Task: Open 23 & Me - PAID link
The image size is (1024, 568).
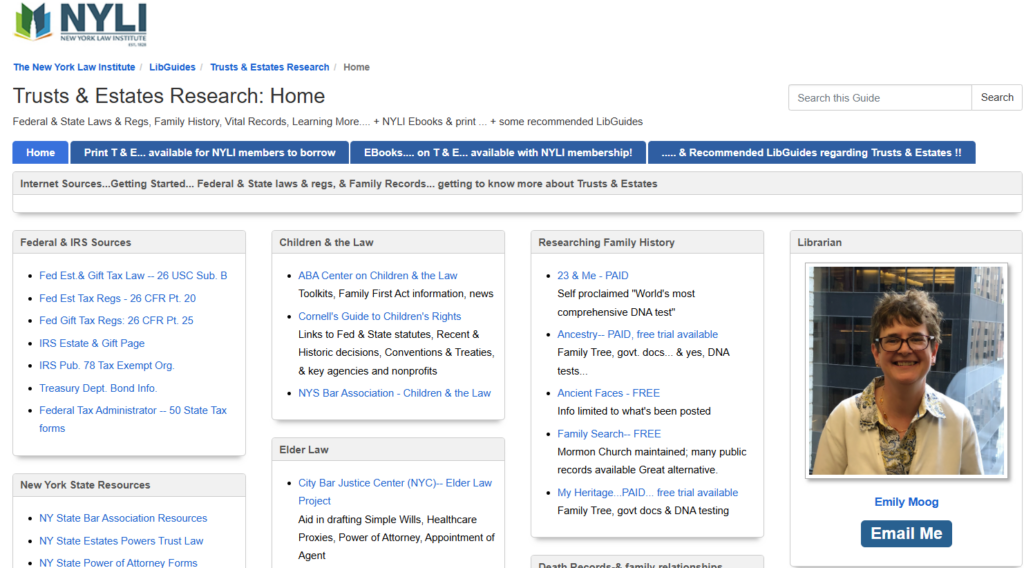Action: coord(592,276)
